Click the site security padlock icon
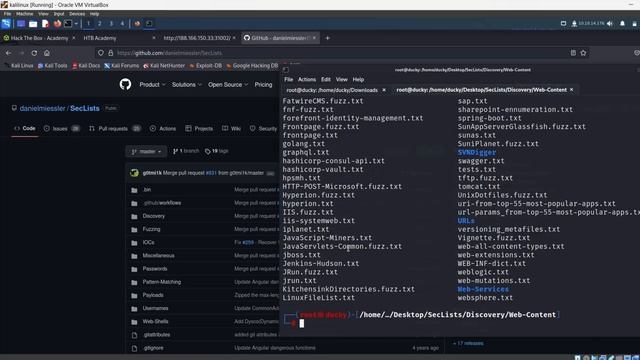This screenshot has width=640, height=360. click(x=111, y=53)
